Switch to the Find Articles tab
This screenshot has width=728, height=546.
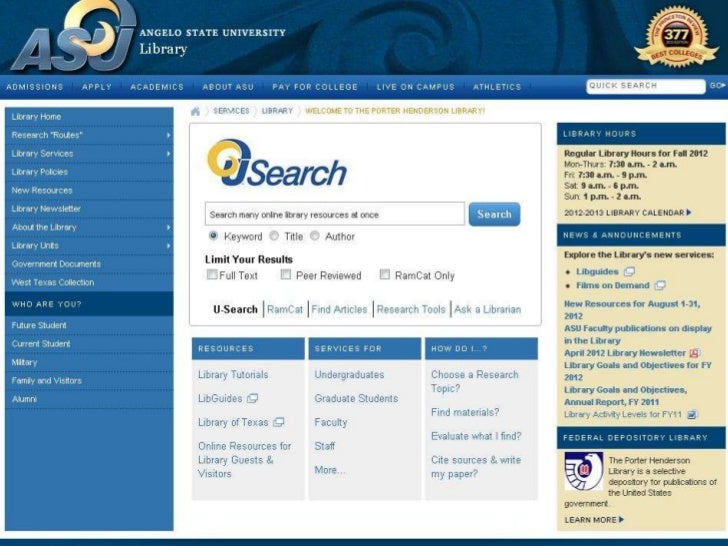pos(339,309)
